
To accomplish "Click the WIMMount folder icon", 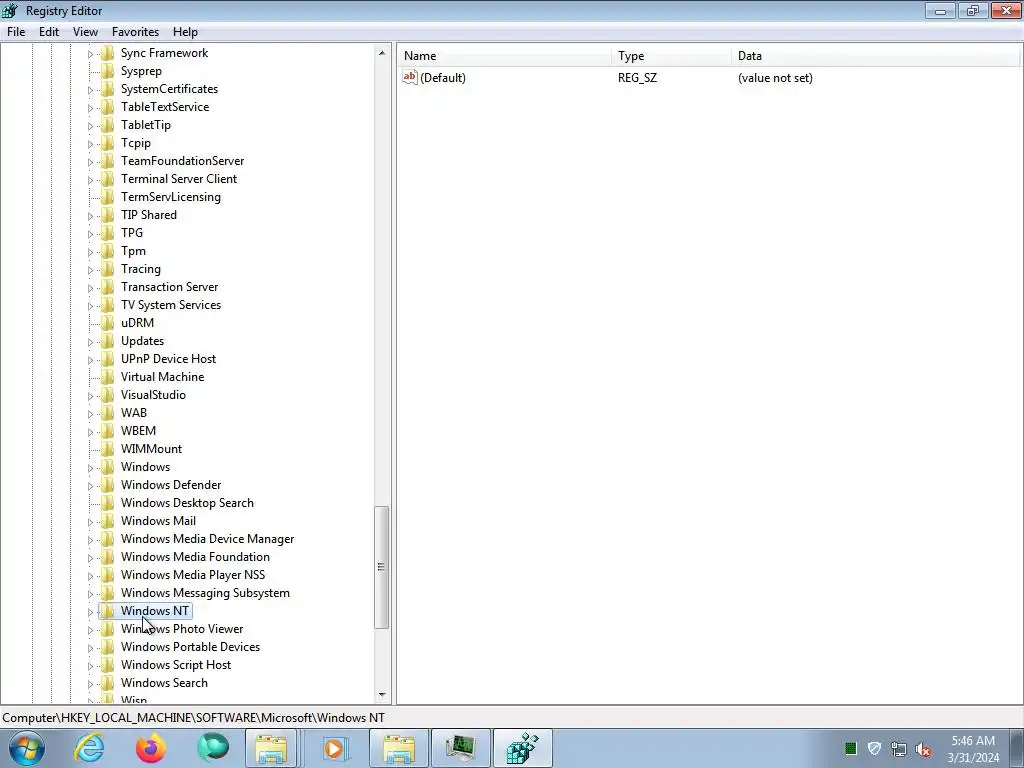I will (108, 449).
